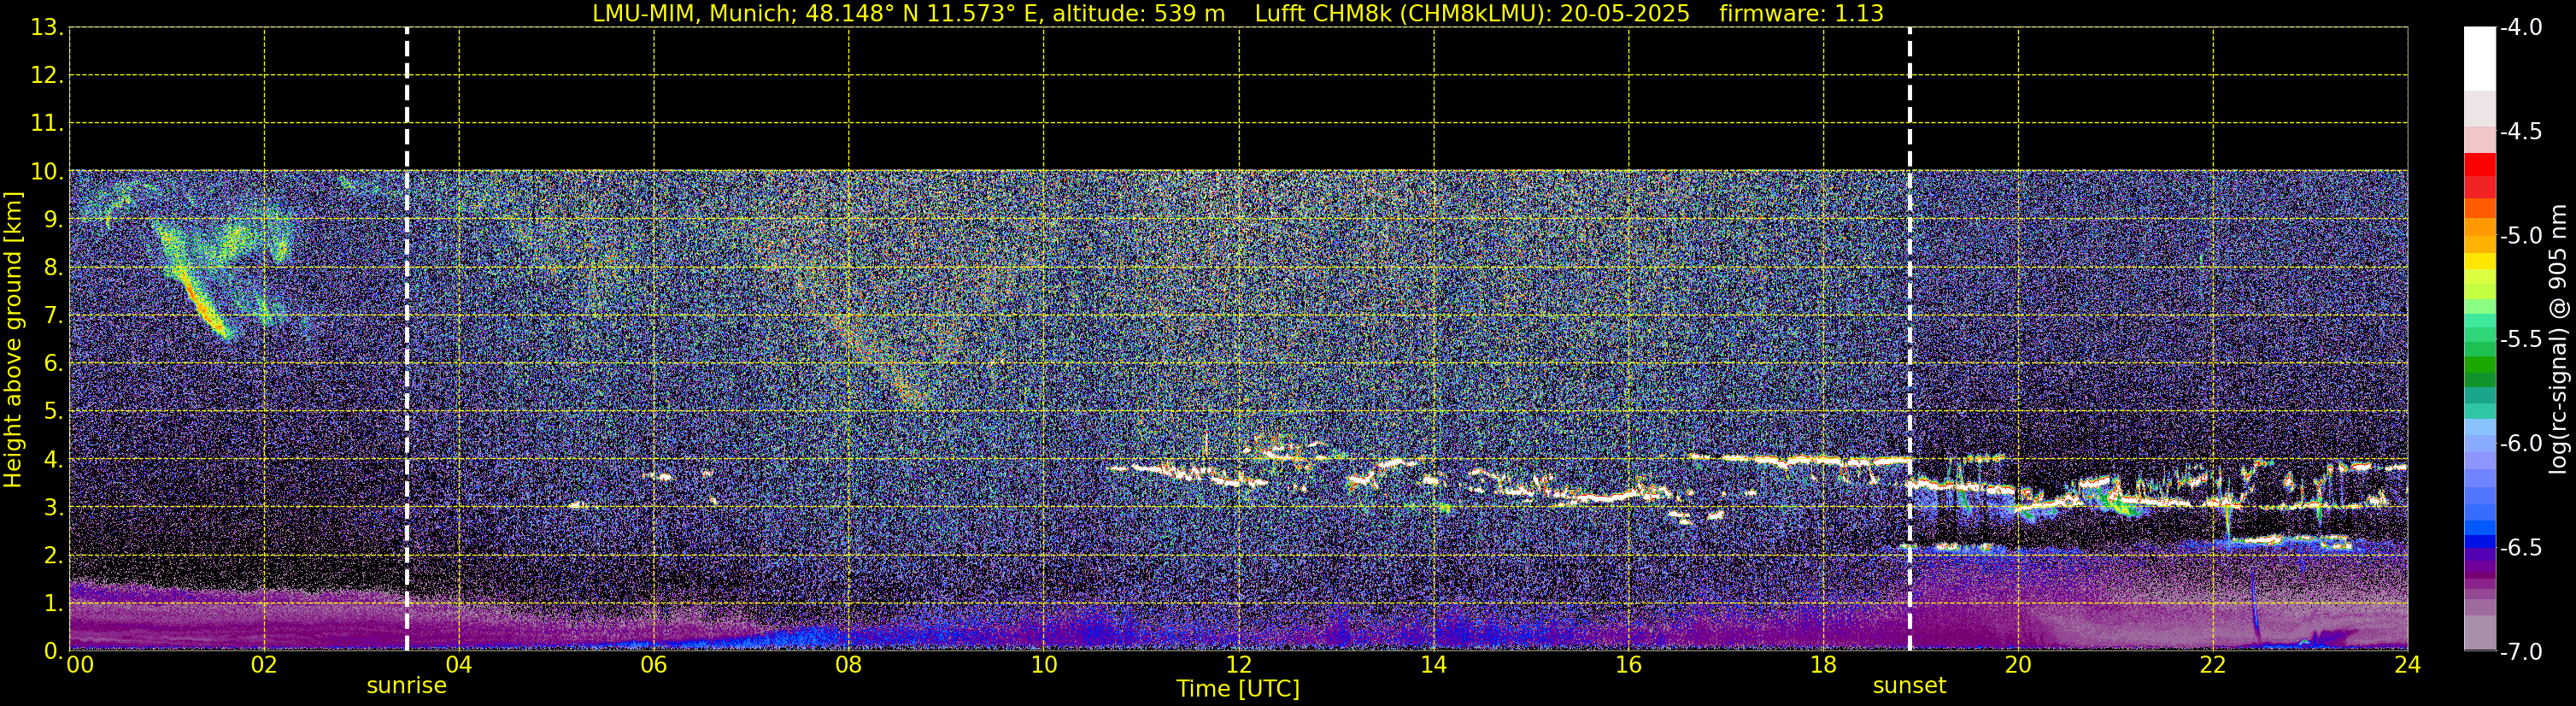2576x706 pixels.
Task: Click the time axis tick '18'
Action: pos(1824,666)
